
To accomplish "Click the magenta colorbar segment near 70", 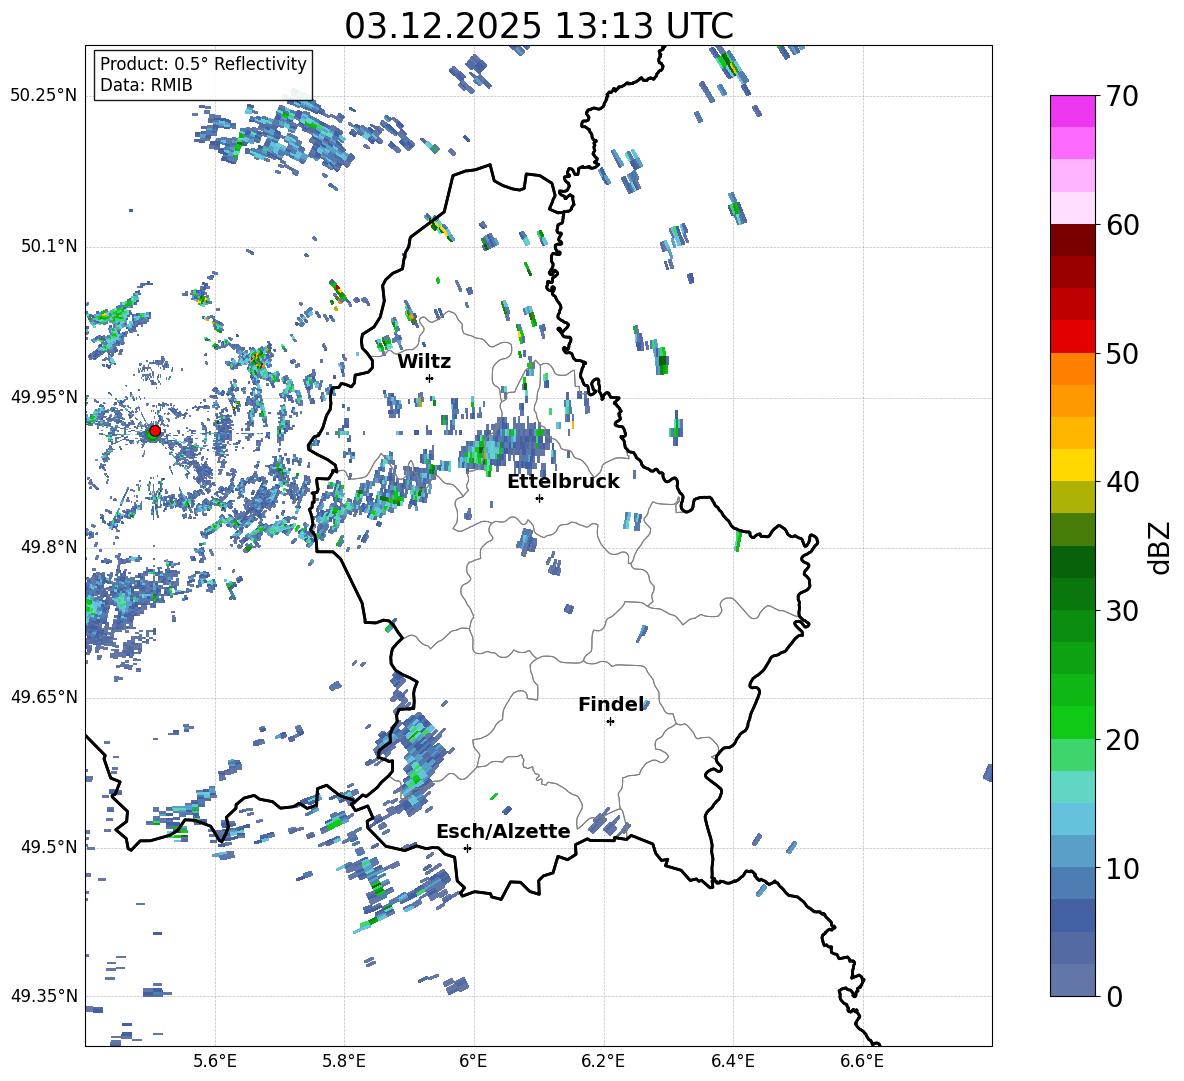I will tap(1072, 111).
